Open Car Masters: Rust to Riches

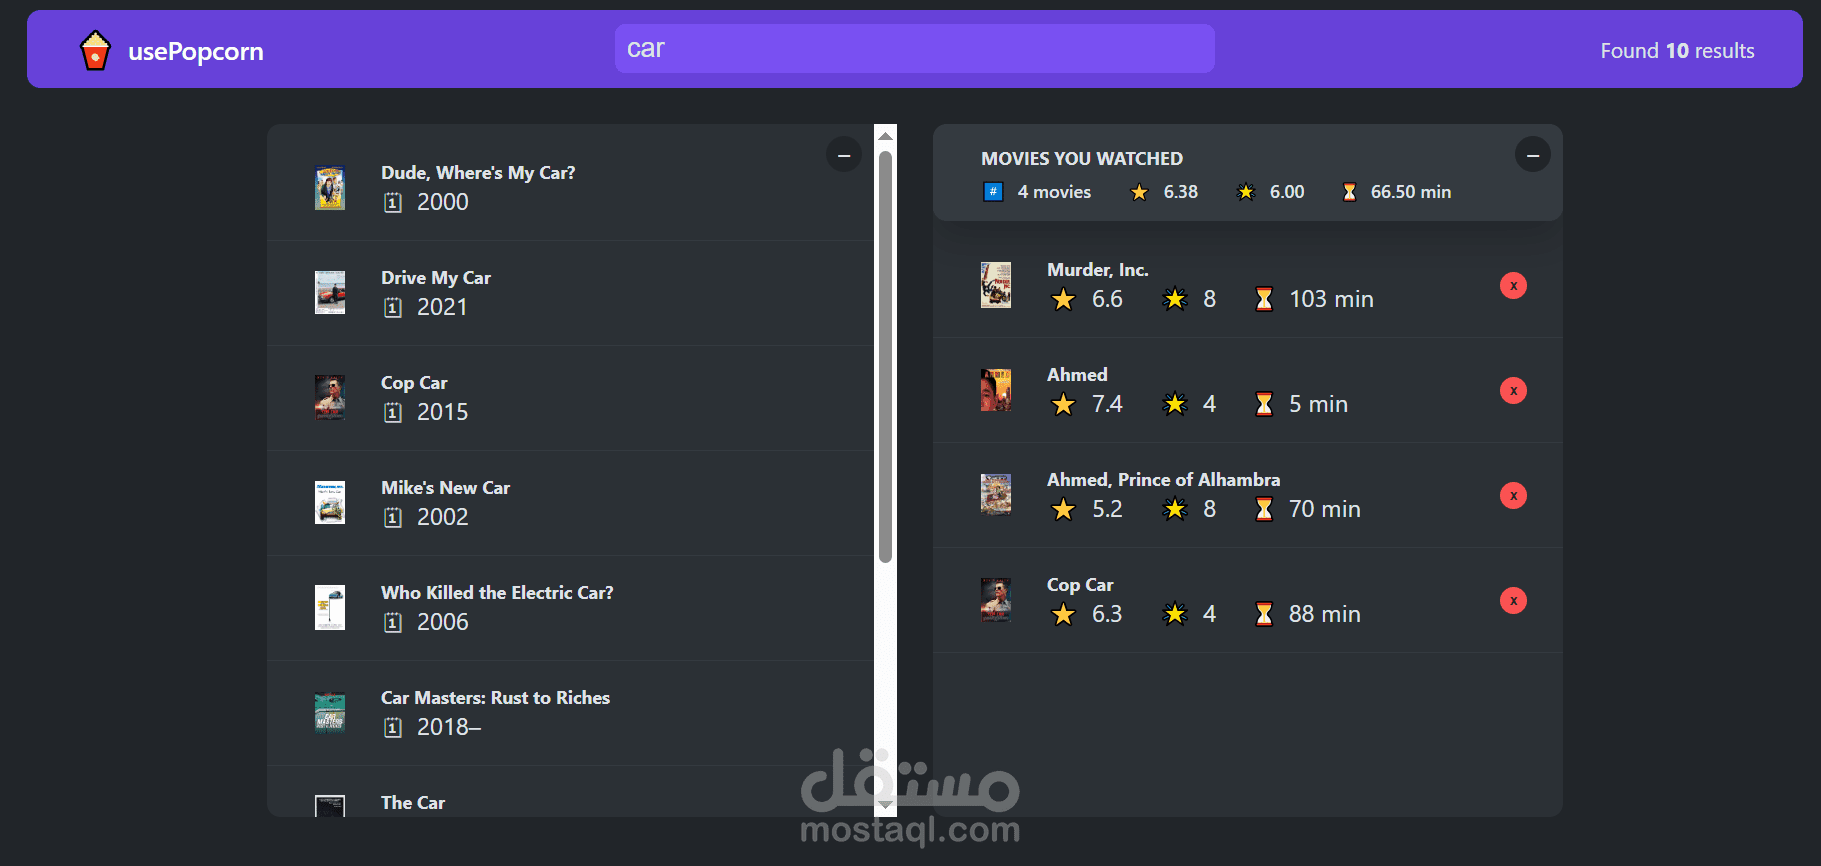tap(570, 713)
